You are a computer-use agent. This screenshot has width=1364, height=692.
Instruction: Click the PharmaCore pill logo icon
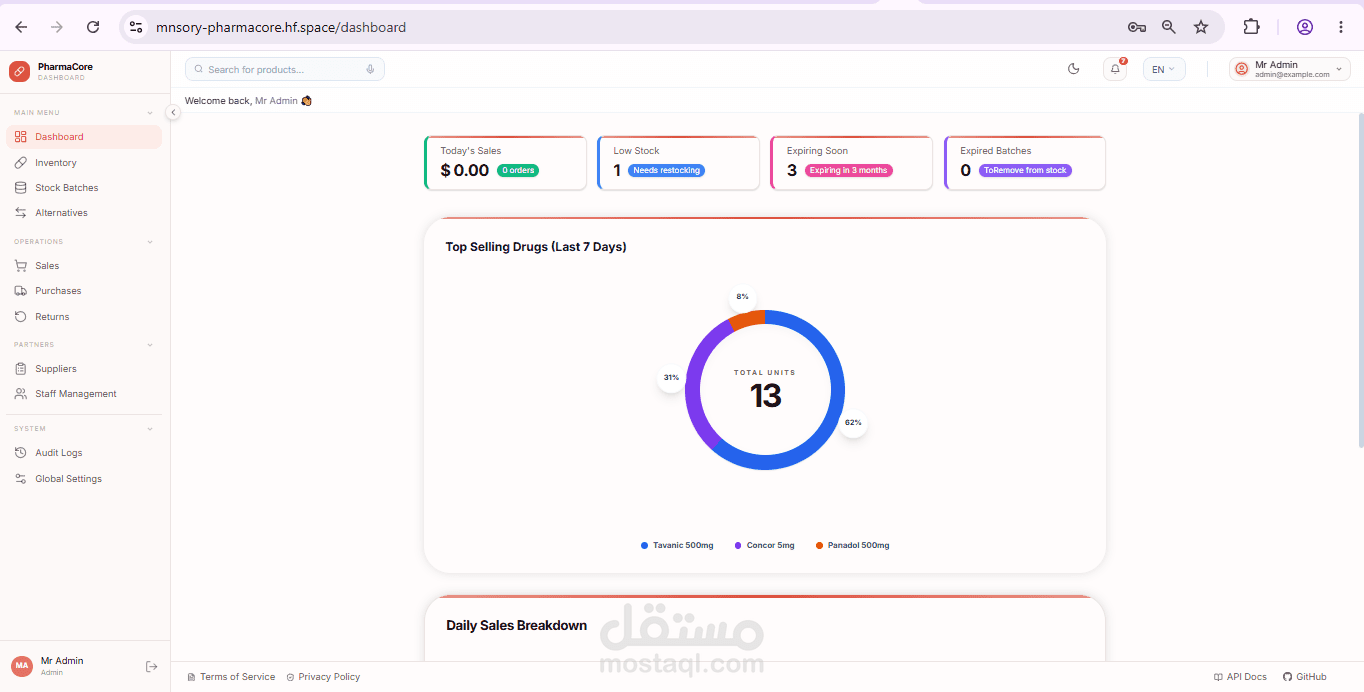[x=19, y=71]
